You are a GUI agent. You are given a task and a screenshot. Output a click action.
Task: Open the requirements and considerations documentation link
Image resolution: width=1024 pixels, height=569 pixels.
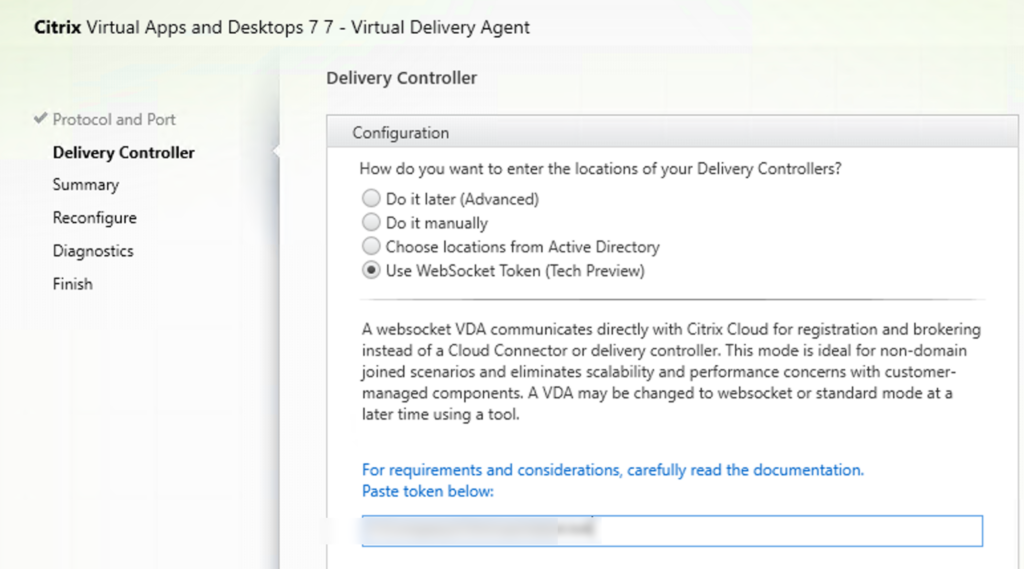[612, 469]
